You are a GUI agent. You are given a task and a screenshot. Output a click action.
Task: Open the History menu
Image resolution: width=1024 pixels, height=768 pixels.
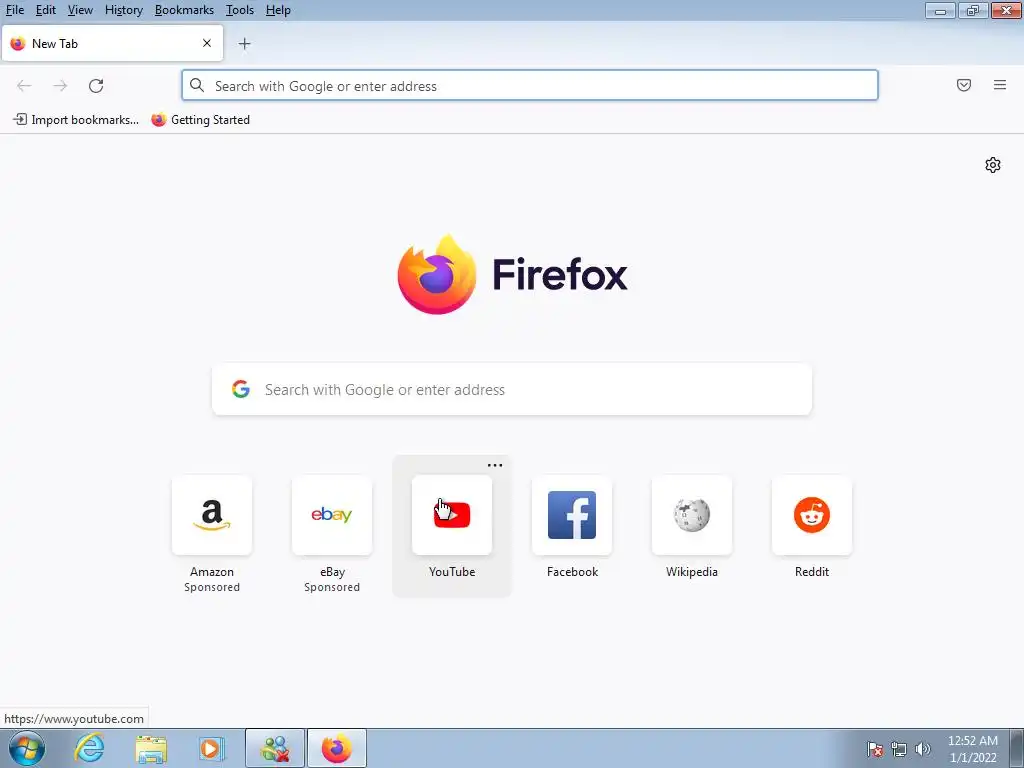tap(123, 10)
